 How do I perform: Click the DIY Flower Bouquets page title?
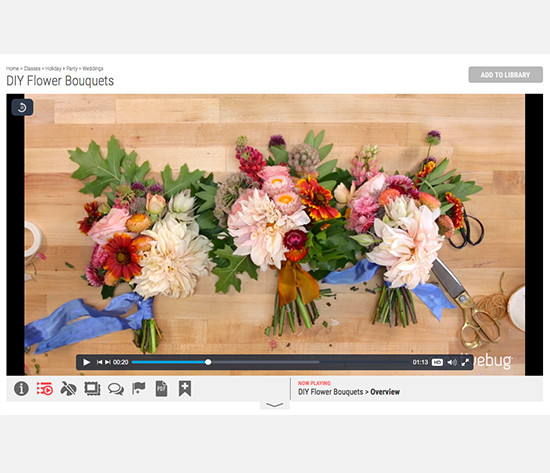[x=60, y=81]
